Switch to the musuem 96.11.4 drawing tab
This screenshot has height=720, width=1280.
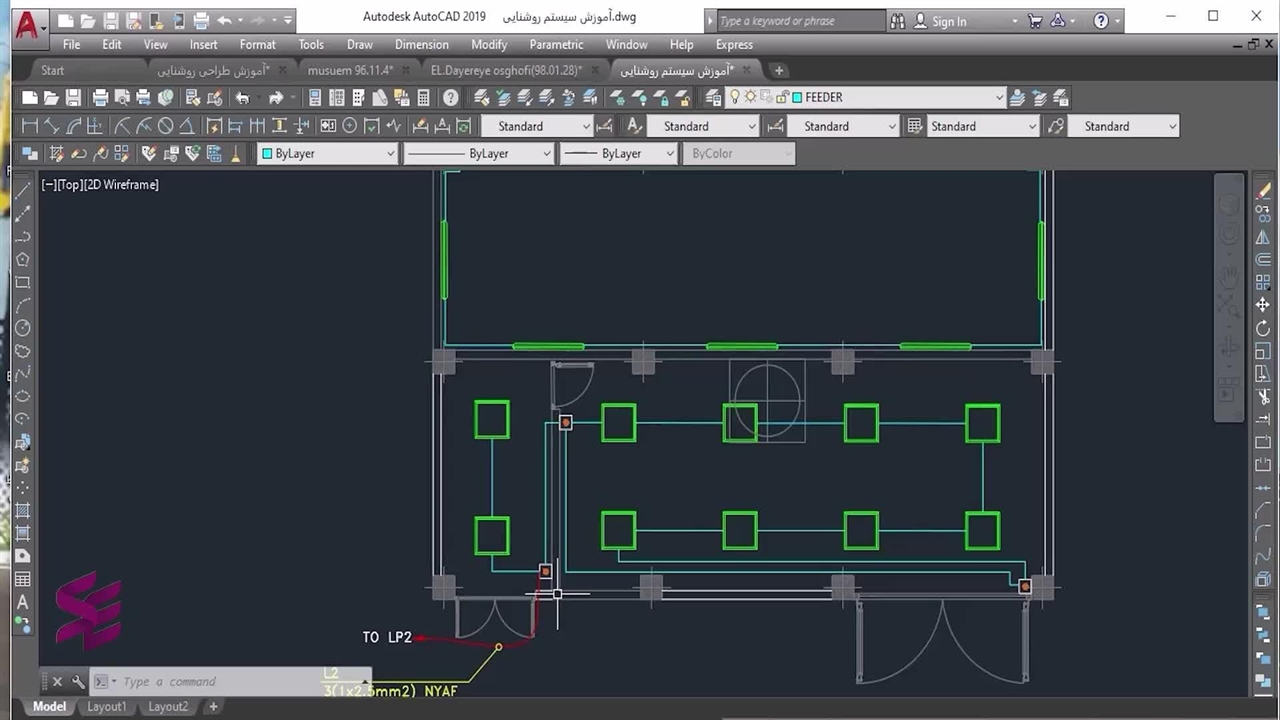pyautogui.click(x=350, y=70)
